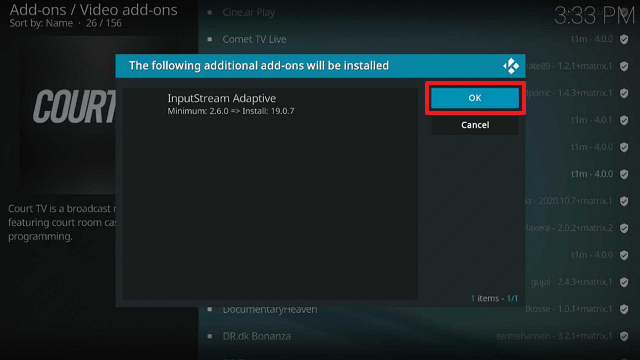Click verified shield beside 1.2.1+matrix.1 version

click(624, 66)
